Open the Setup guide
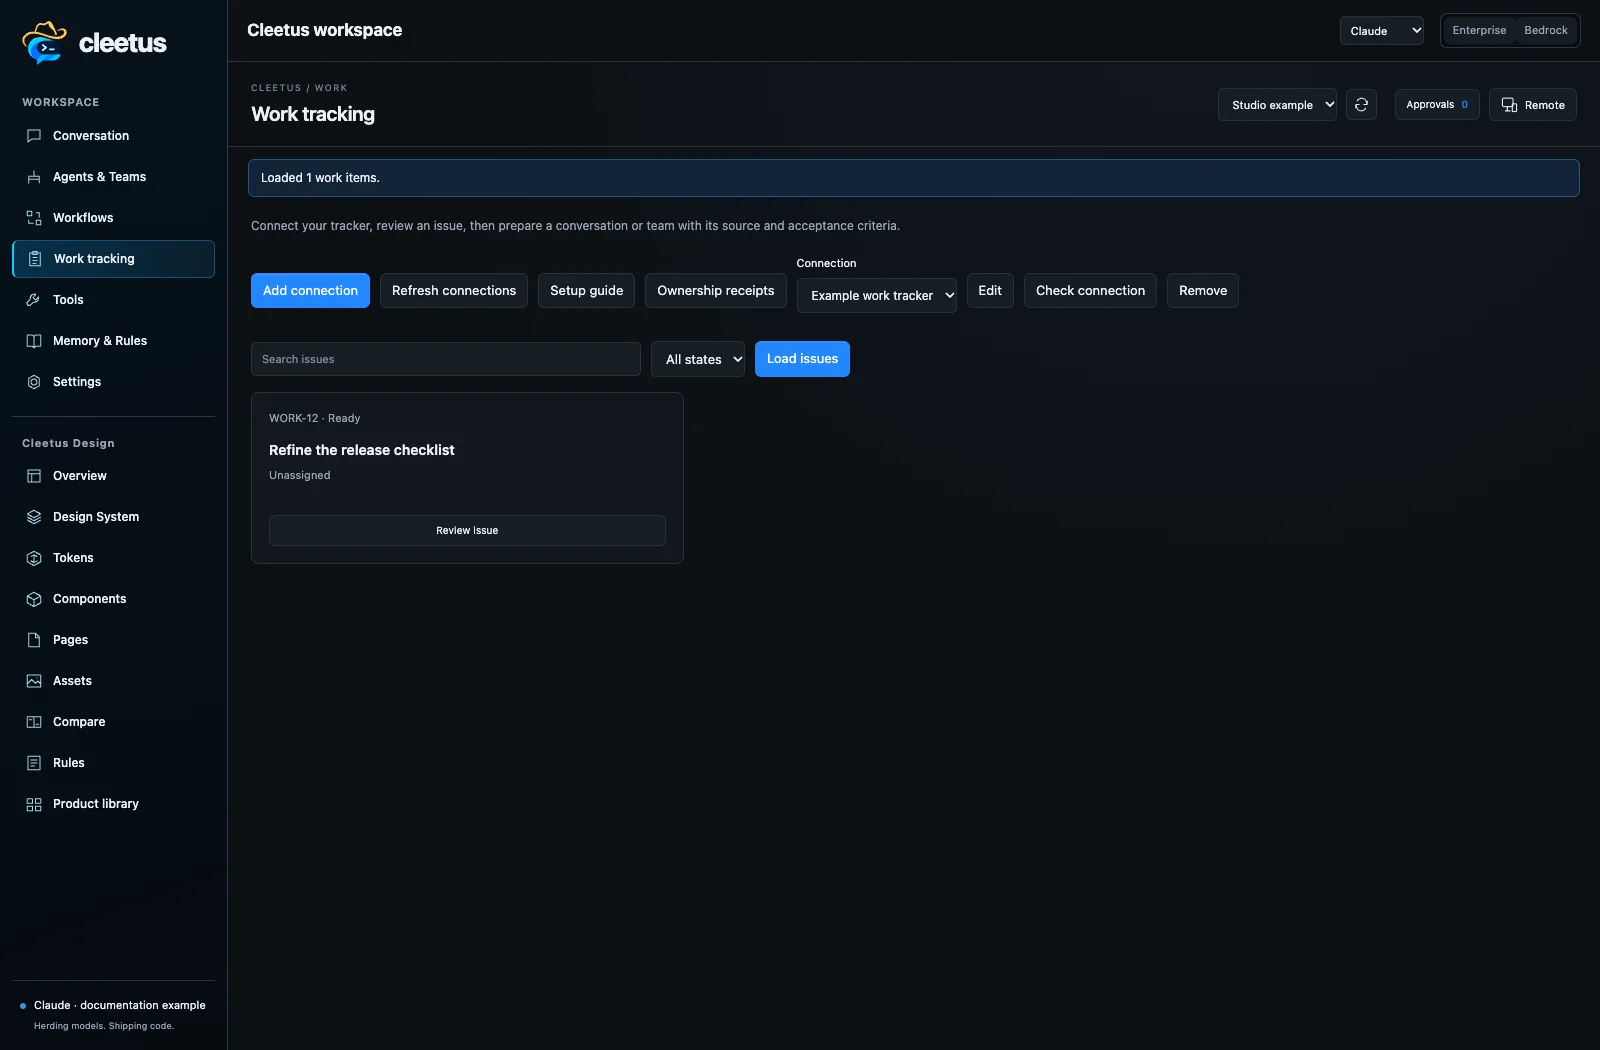The height and width of the screenshot is (1050, 1600). (x=586, y=291)
